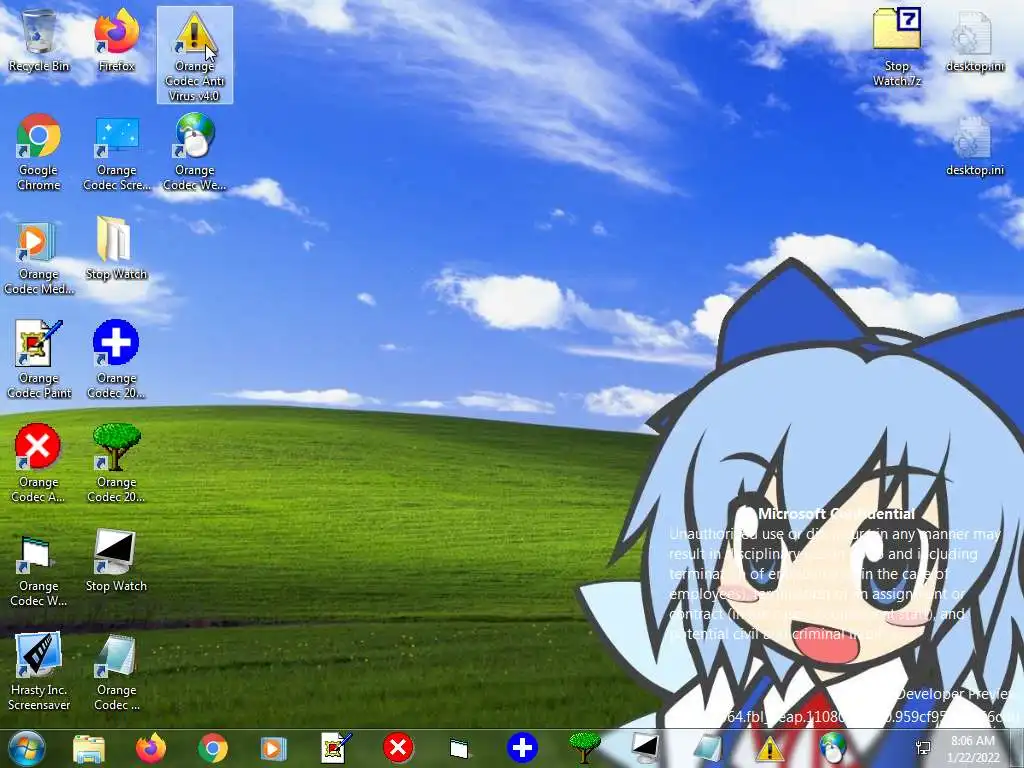
Task: Click the globe with mouse taskbar icon
Action: click(x=831, y=748)
